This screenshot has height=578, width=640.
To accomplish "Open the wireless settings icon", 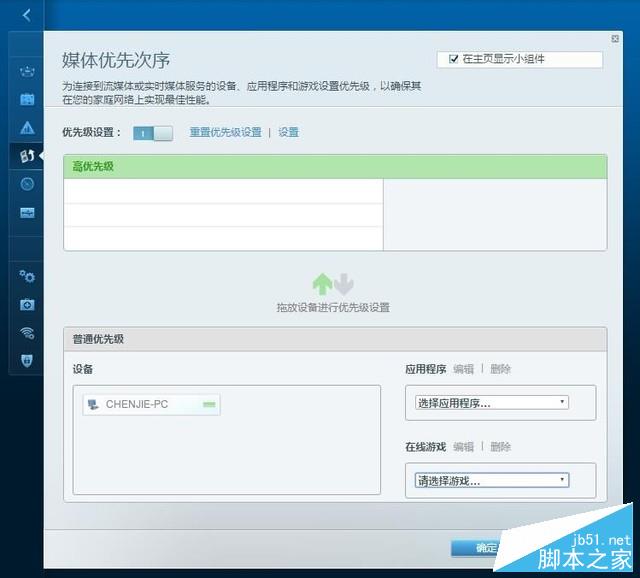I will [27, 333].
